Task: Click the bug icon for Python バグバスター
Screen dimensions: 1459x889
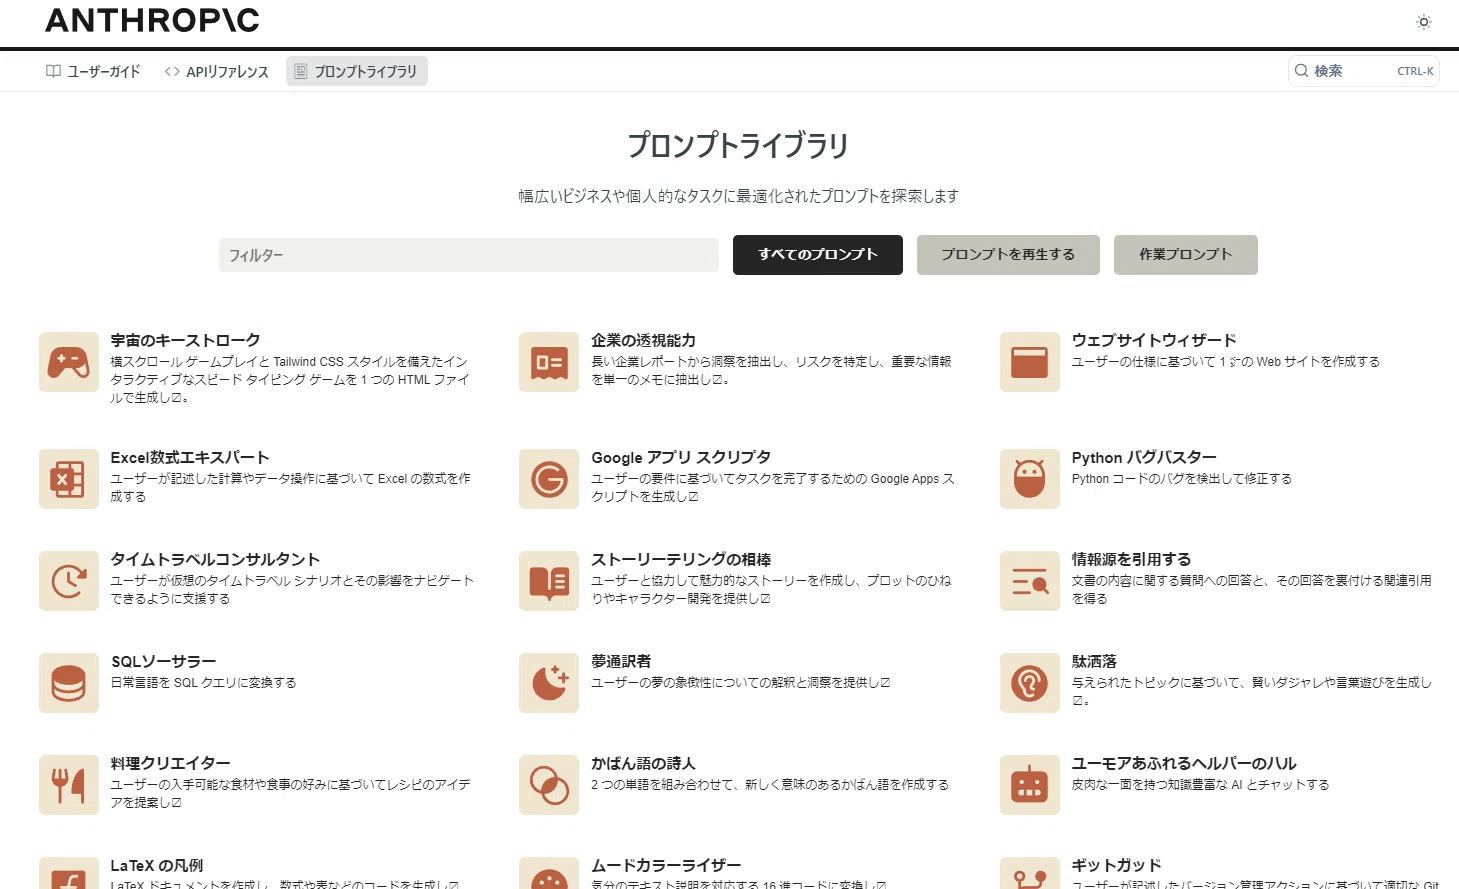Action: pos(1030,479)
